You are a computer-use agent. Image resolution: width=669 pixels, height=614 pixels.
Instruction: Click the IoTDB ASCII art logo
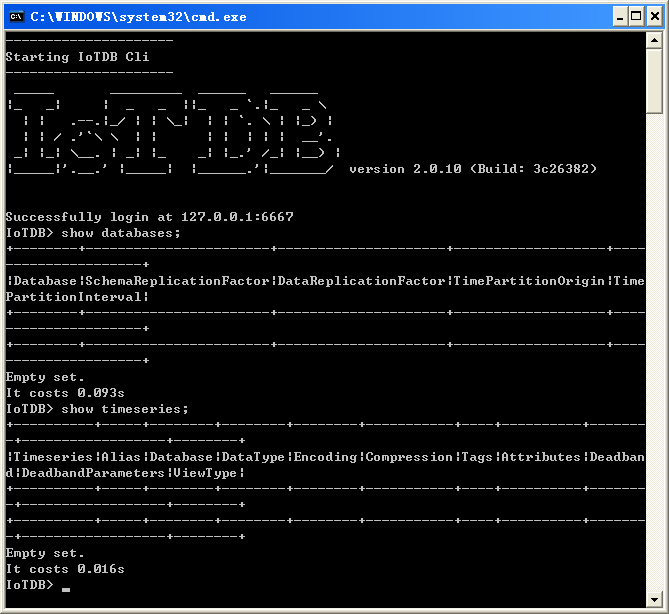click(173, 132)
